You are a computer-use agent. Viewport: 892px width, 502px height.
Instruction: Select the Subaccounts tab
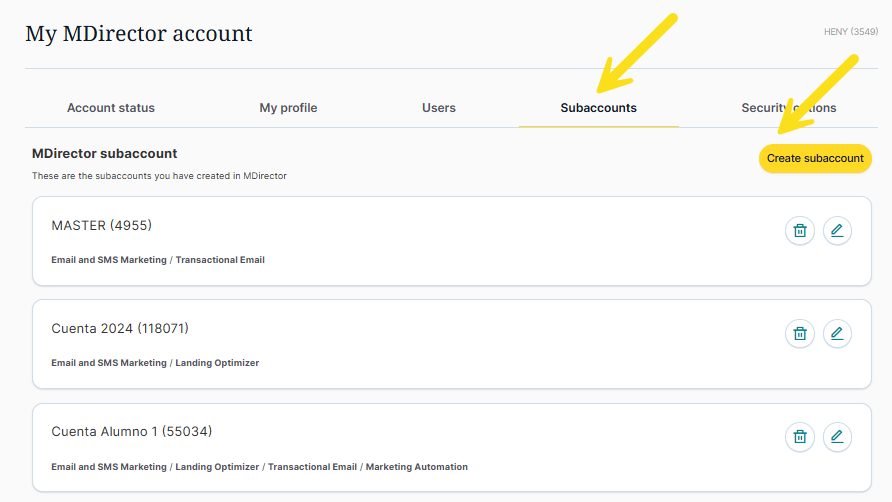coord(598,108)
